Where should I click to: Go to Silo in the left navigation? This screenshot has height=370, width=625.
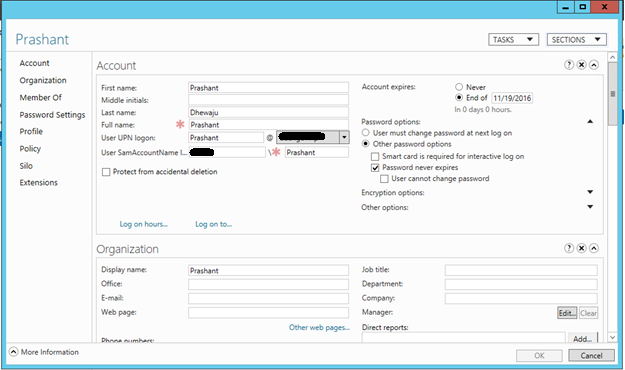coord(26,165)
